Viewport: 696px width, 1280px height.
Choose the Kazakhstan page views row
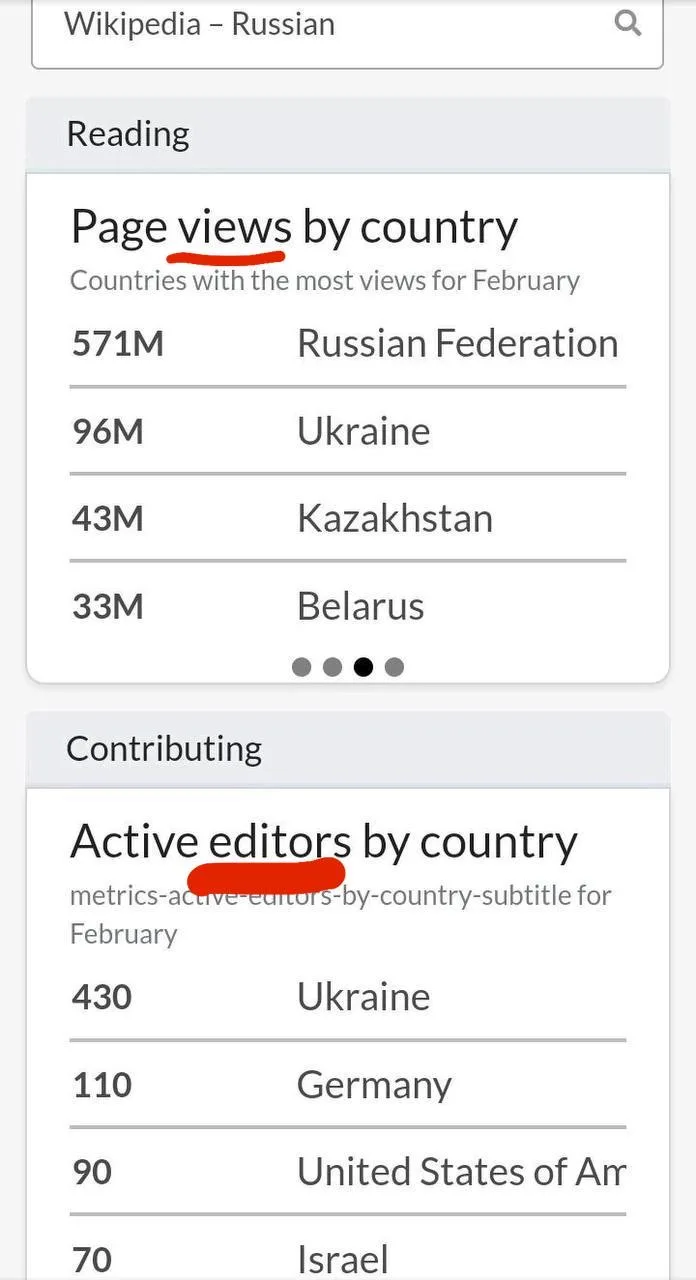[x=348, y=519]
